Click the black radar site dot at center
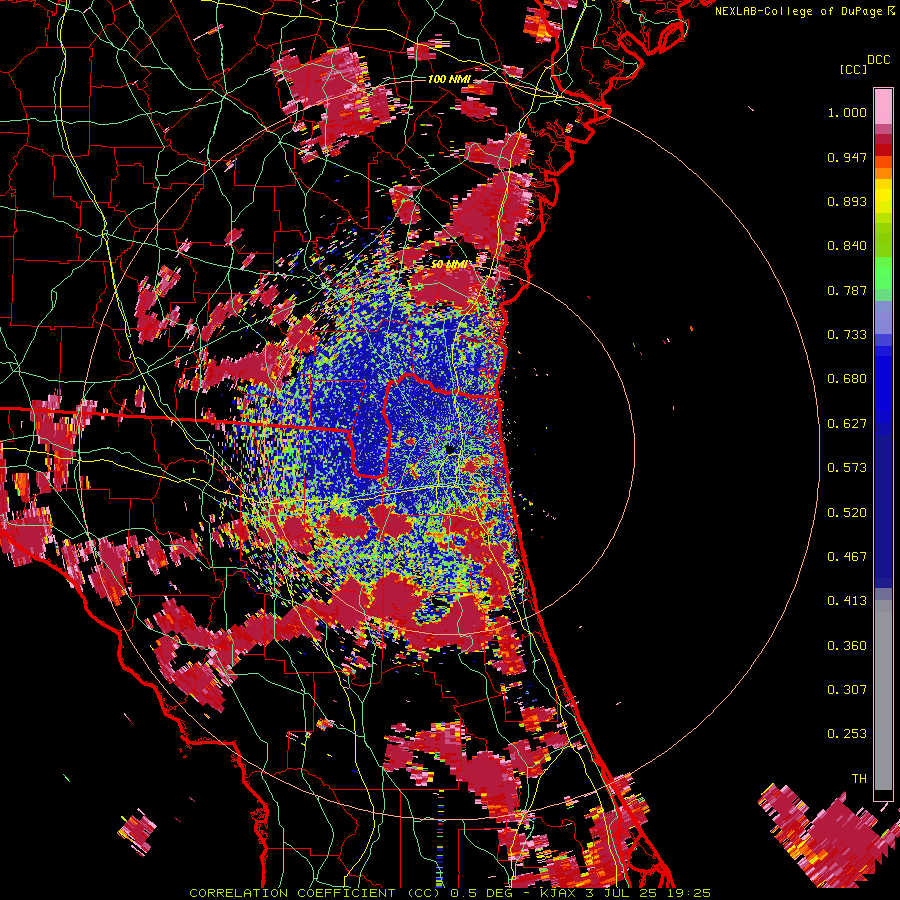Viewport: 900px width, 900px height. click(451, 449)
